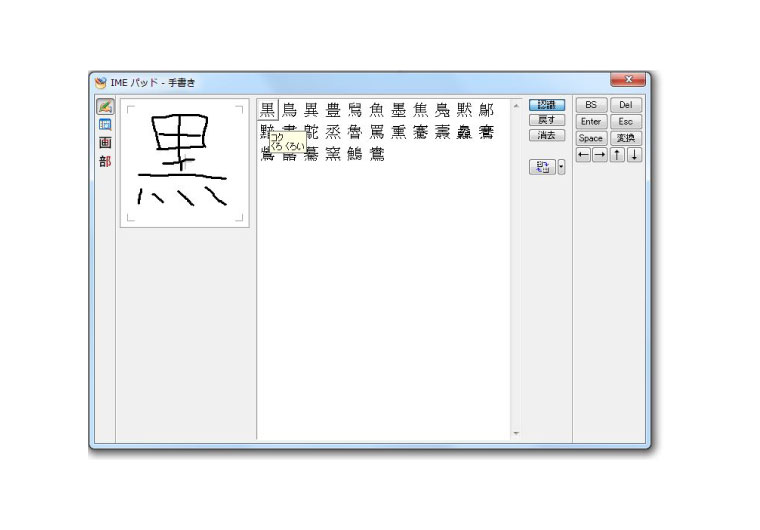Switch to radical (部) search
The image size is (760, 530).
(105, 161)
